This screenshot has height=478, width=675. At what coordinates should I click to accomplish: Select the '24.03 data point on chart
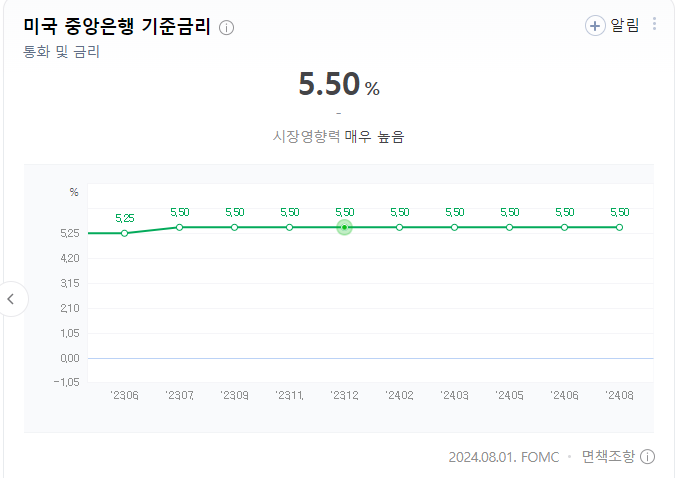coord(454,228)
